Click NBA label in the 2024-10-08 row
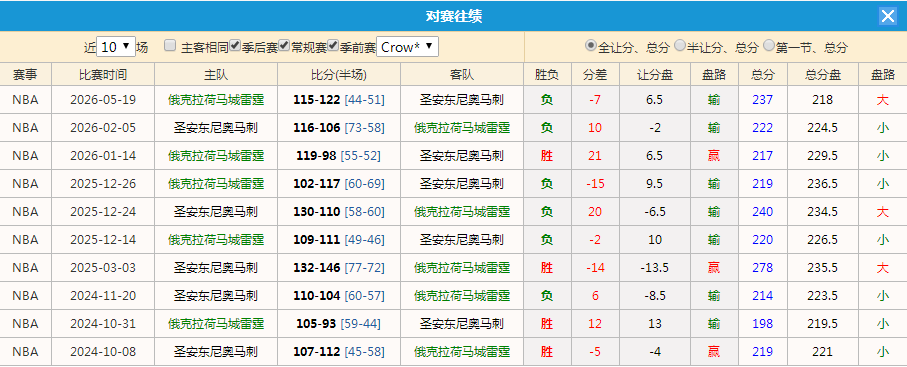 click(x=25, y=352)
